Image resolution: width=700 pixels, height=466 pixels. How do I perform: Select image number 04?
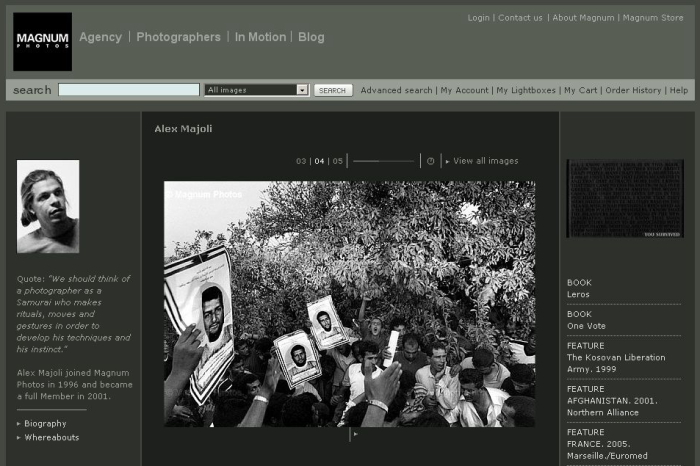click(x=319, y=161)
